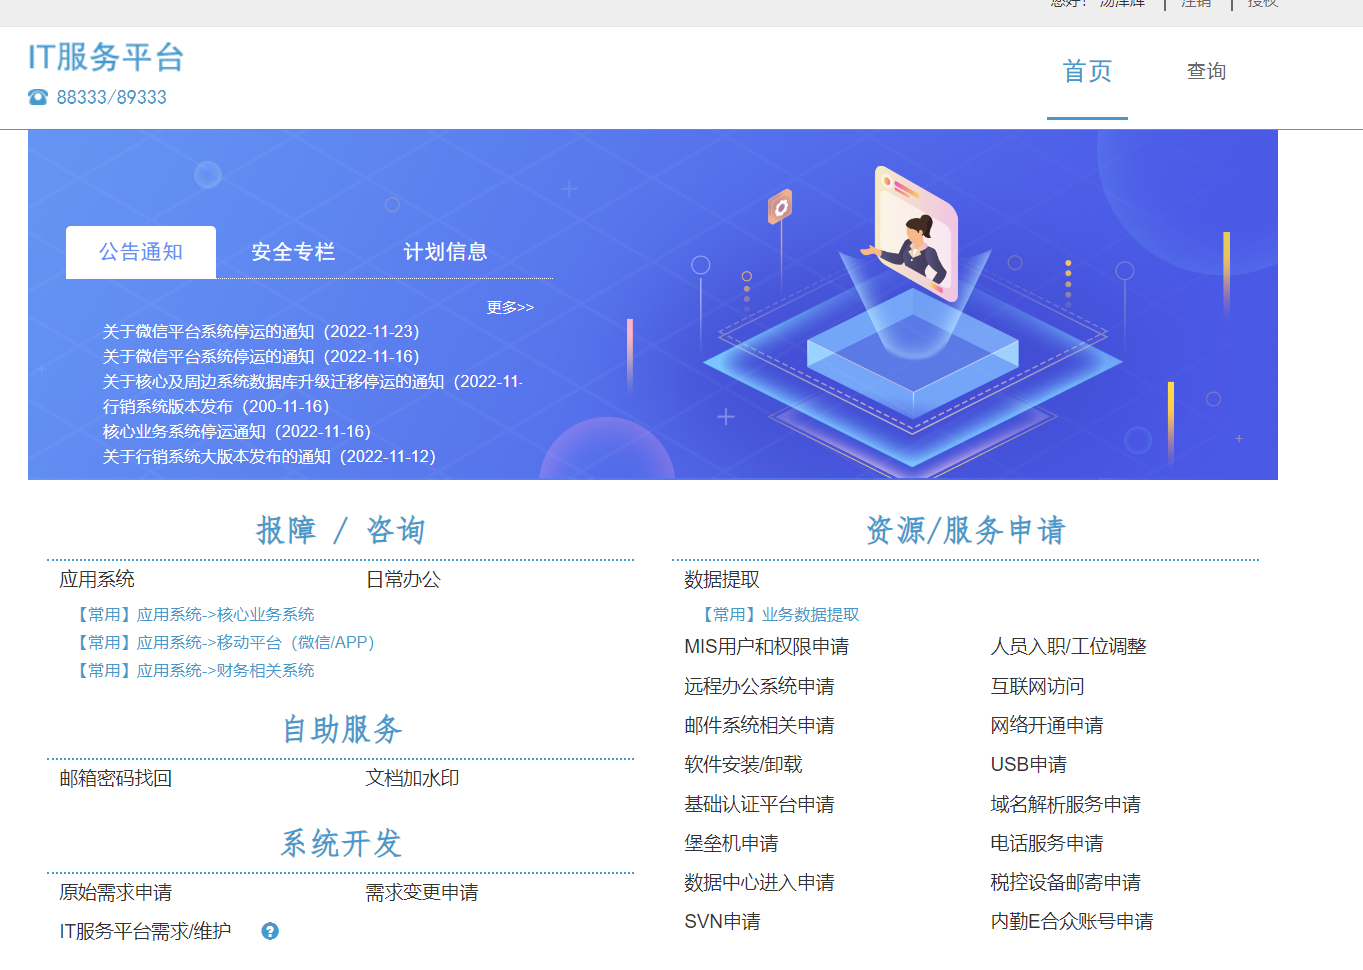1363x970 pixels.
Task: Open 原始需求申请 form
Action: tap(116, 893)
